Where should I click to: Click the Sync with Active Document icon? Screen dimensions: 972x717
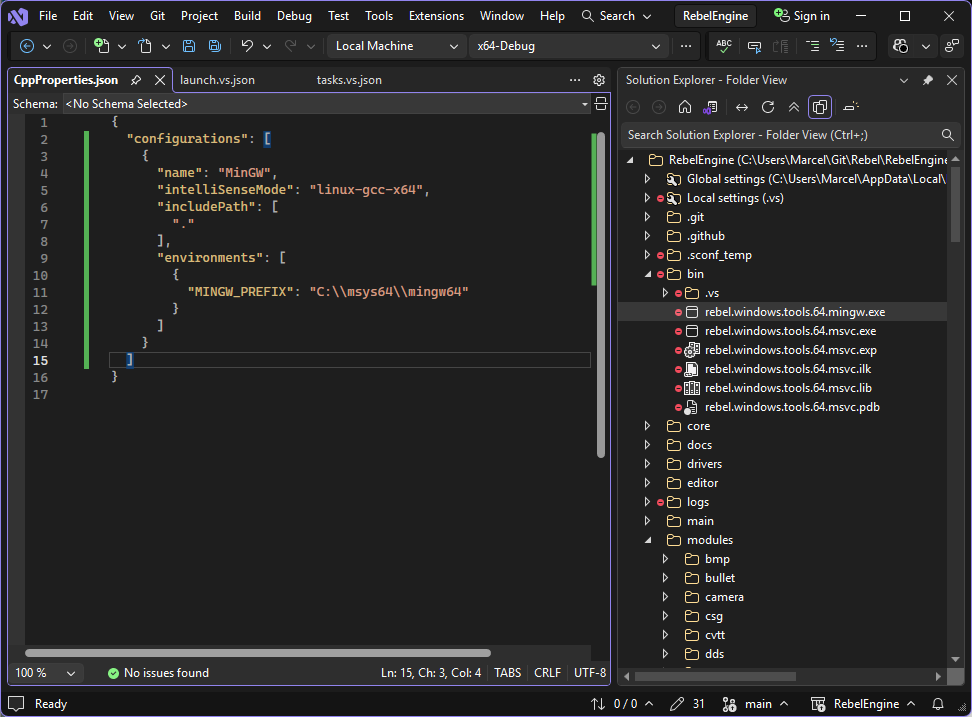741,107
